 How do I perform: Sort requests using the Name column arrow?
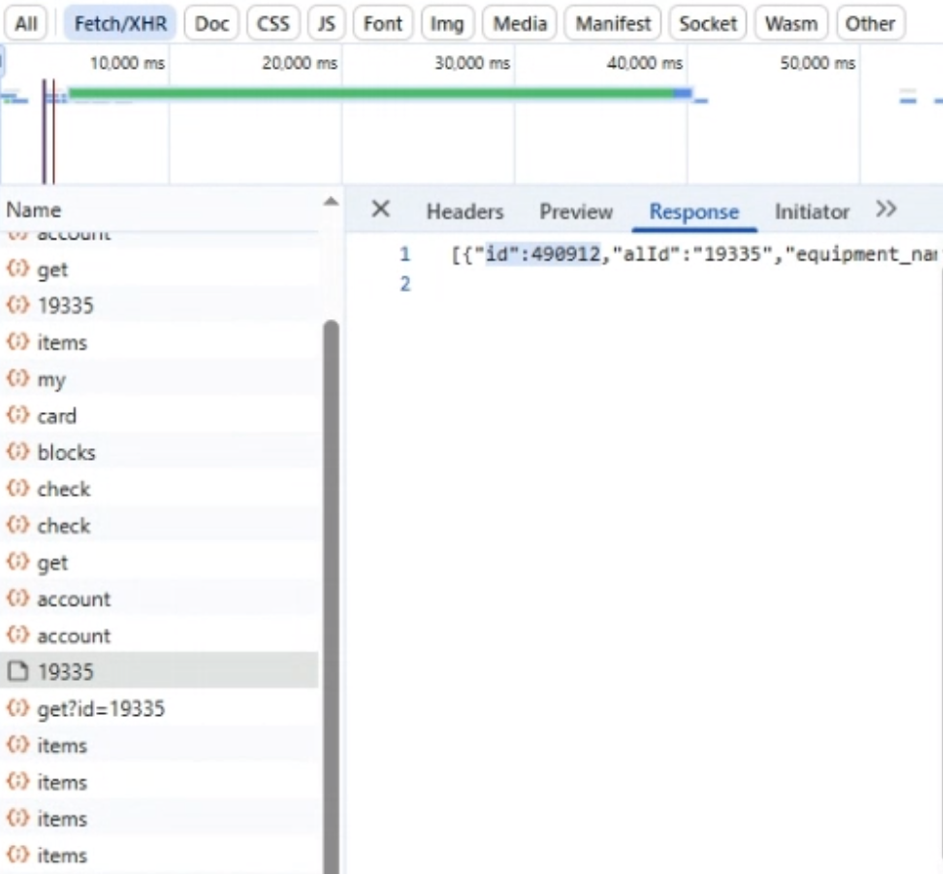330,203
